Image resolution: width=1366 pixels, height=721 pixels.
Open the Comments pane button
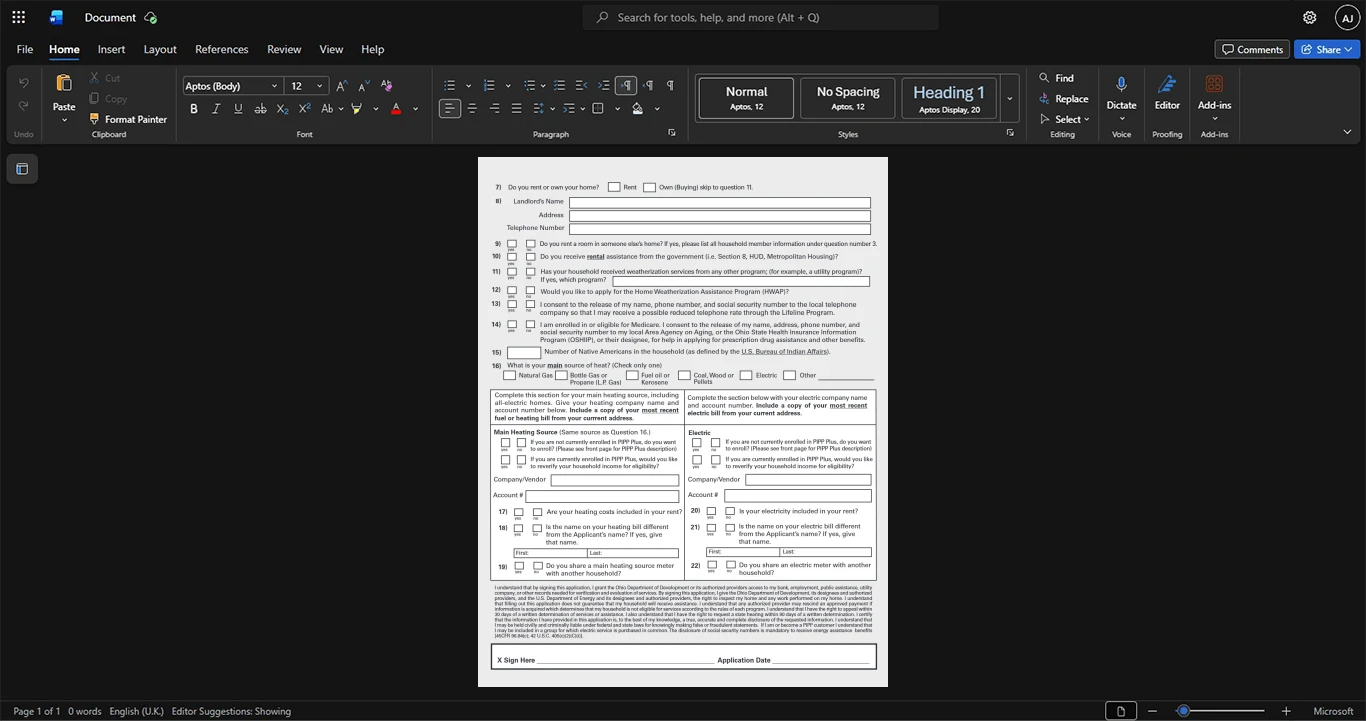pos(1252,49)
